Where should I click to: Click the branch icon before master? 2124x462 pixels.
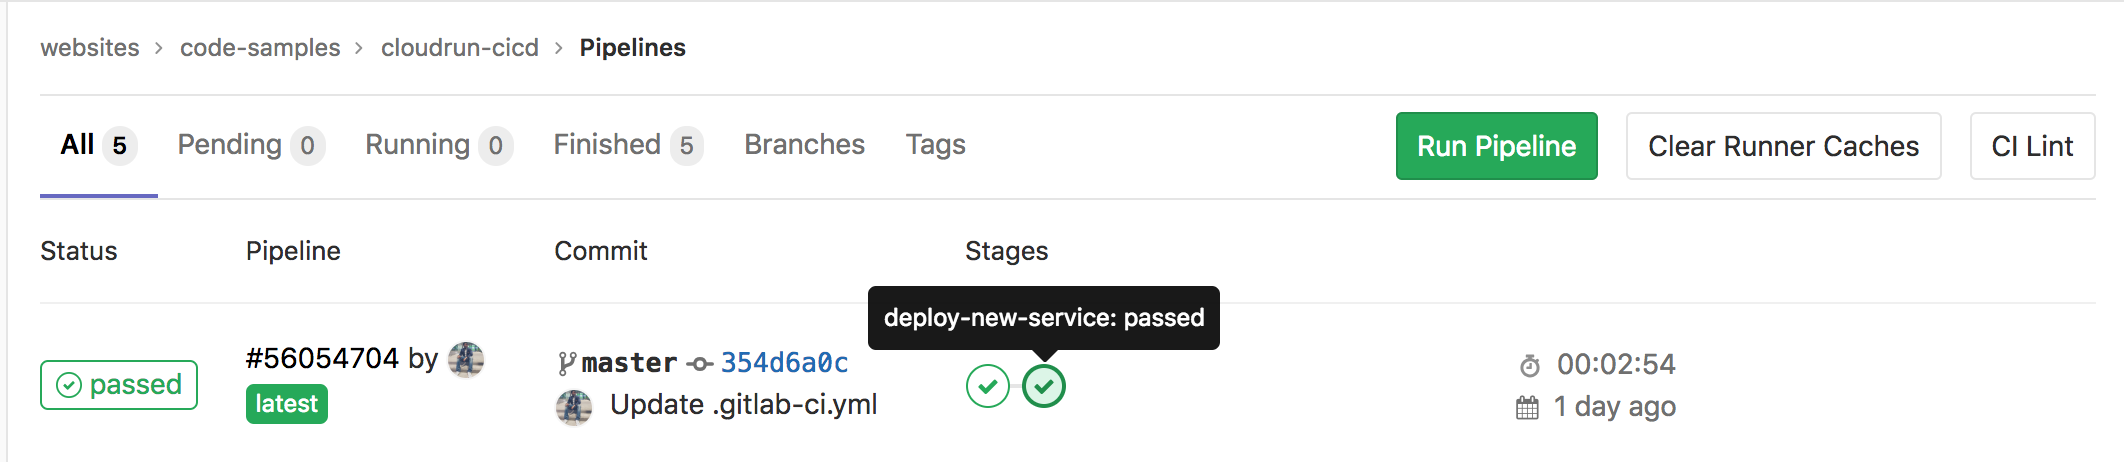[567, 363]
